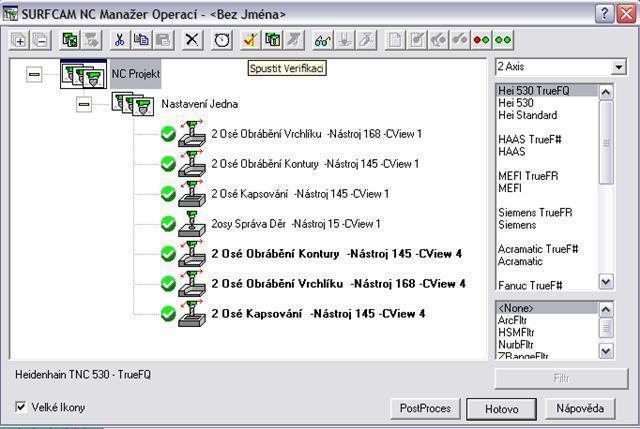Open help with the Nápověda button
Image resolution: width=640 pixels, height=429 pixels.
pyautogui.click(x=580, y=409)
